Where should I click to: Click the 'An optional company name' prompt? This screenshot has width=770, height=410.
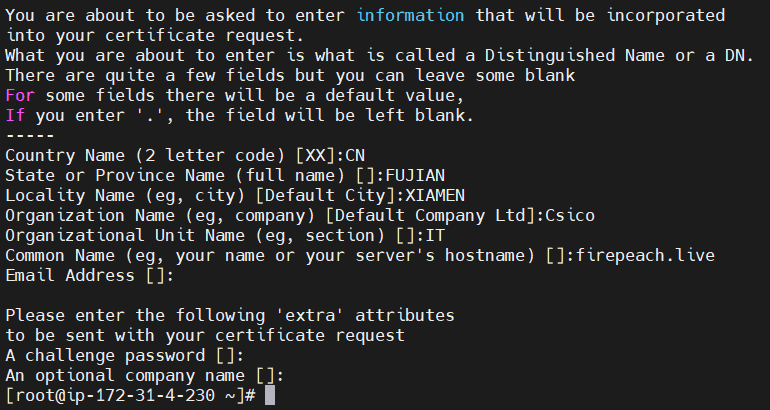pyautogui.click(x=144, y=376)
